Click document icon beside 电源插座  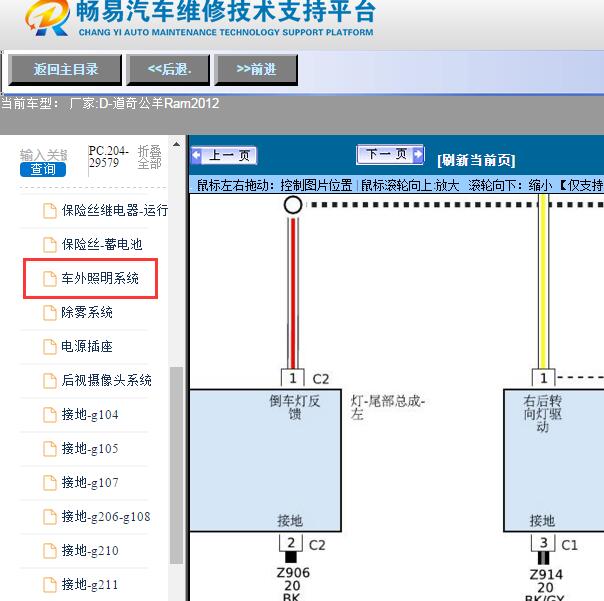click(50, 347)
